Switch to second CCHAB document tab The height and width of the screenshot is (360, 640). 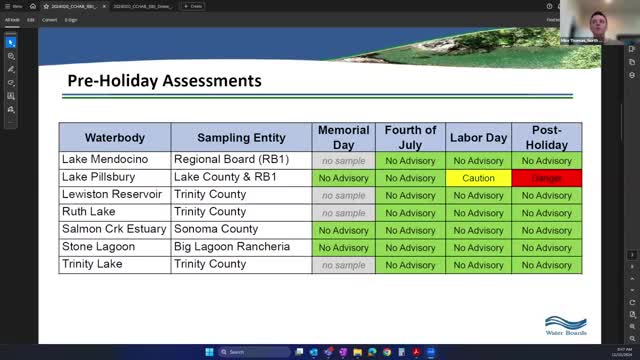(142, 7)
